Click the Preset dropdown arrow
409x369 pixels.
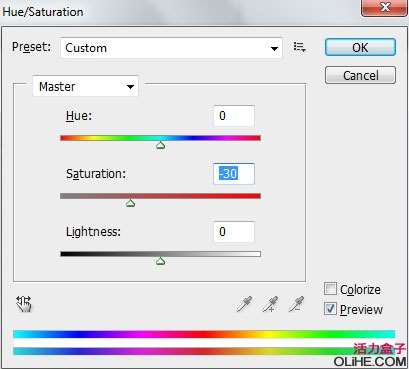point(274,49)
